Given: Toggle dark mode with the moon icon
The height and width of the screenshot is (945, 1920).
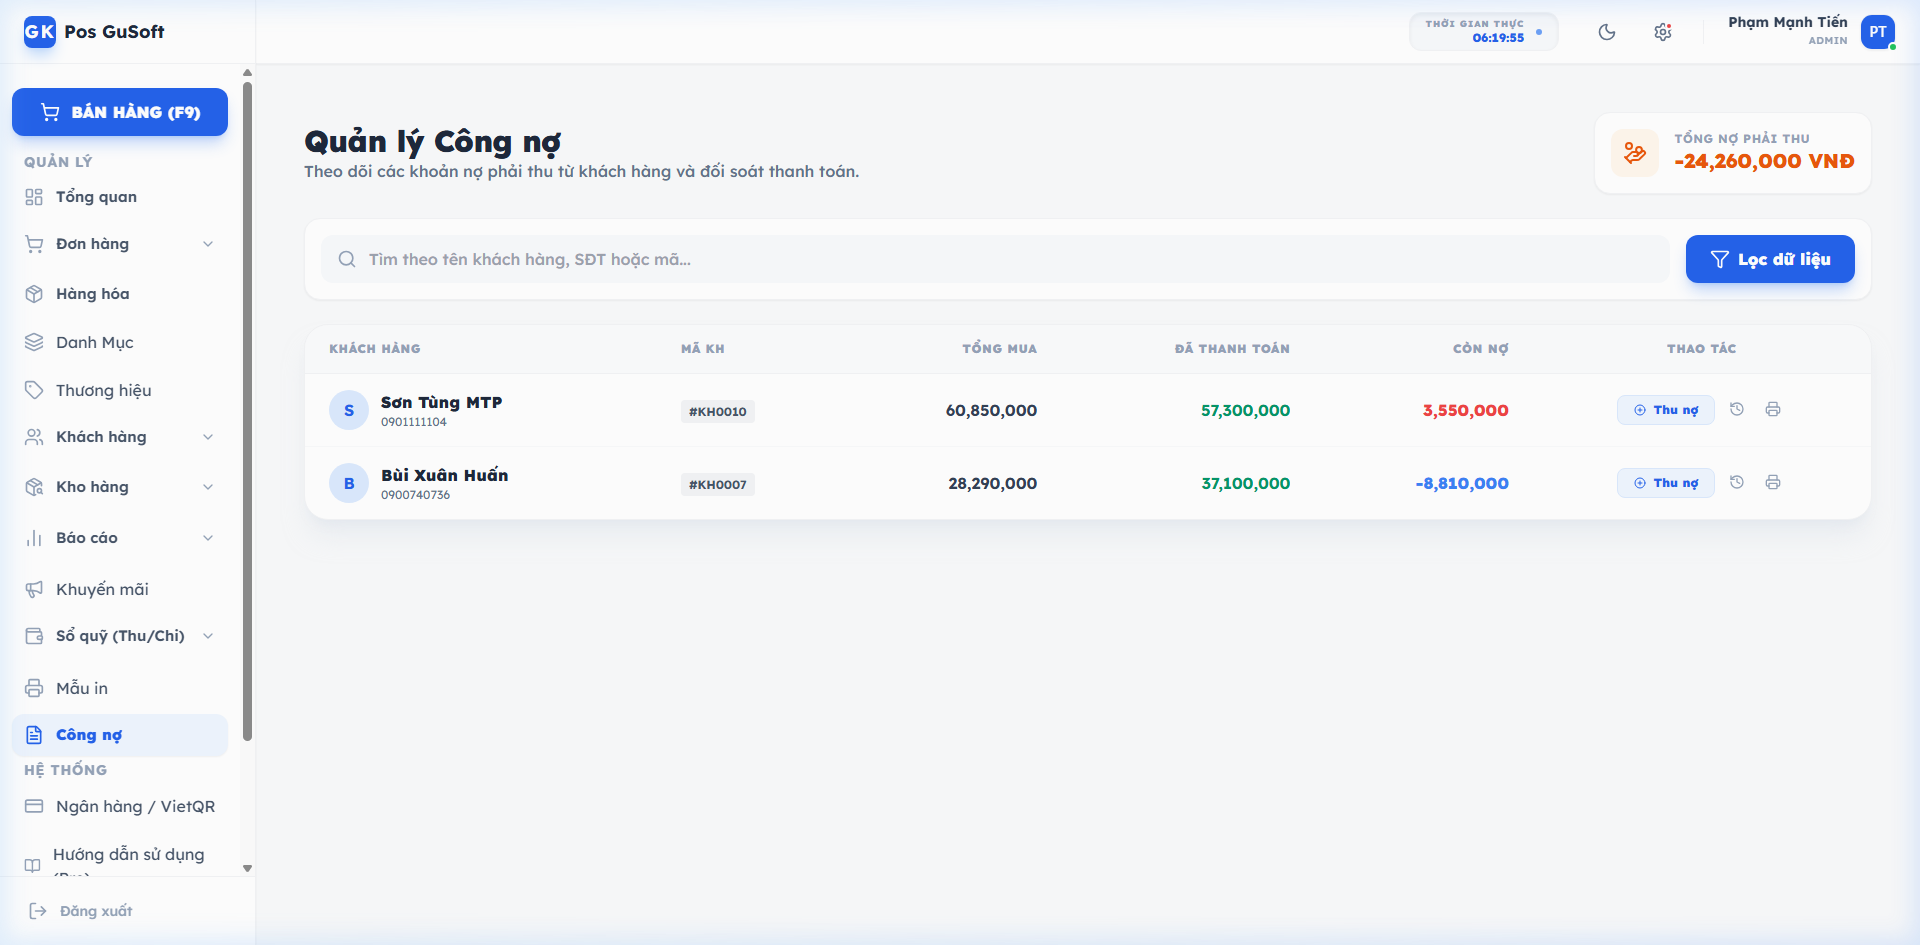Looking at the screenshot, I should click(x=1607, y=31).
